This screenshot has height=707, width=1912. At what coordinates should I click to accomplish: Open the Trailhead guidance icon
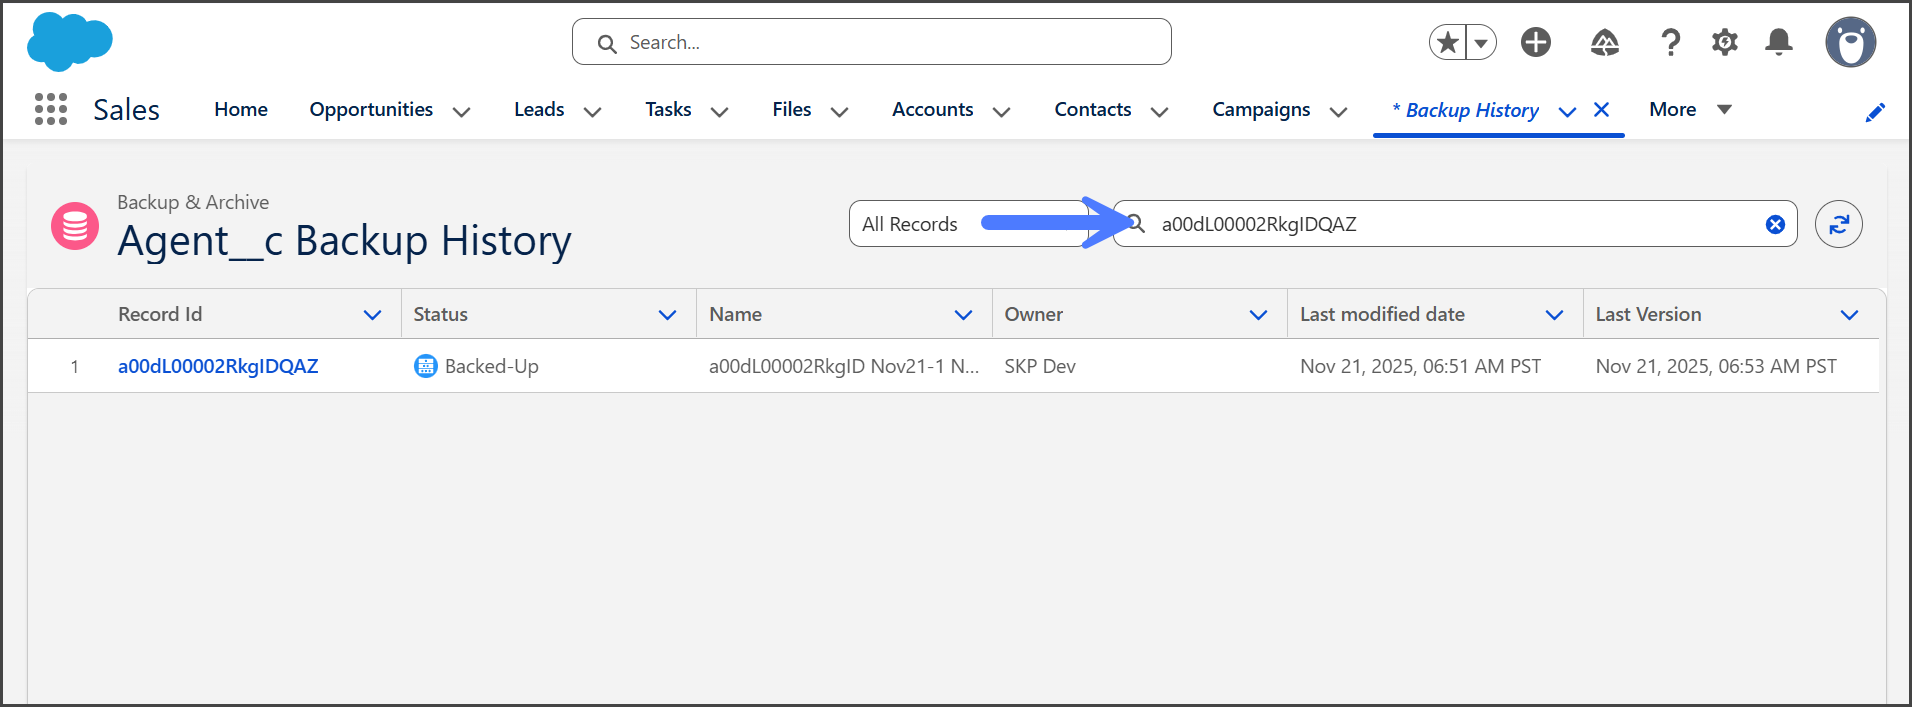point(1604,42)
